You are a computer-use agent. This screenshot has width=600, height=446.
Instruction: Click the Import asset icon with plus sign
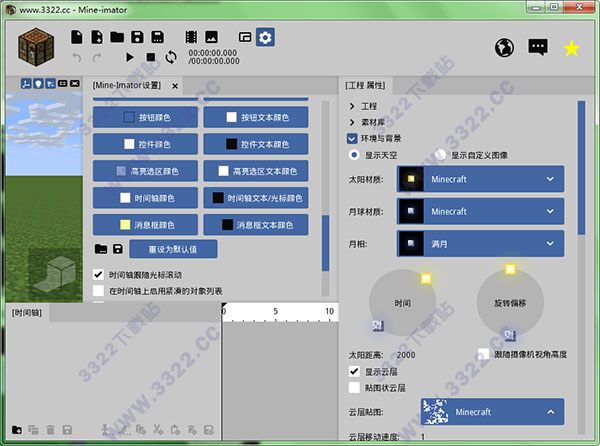[97, 37]
